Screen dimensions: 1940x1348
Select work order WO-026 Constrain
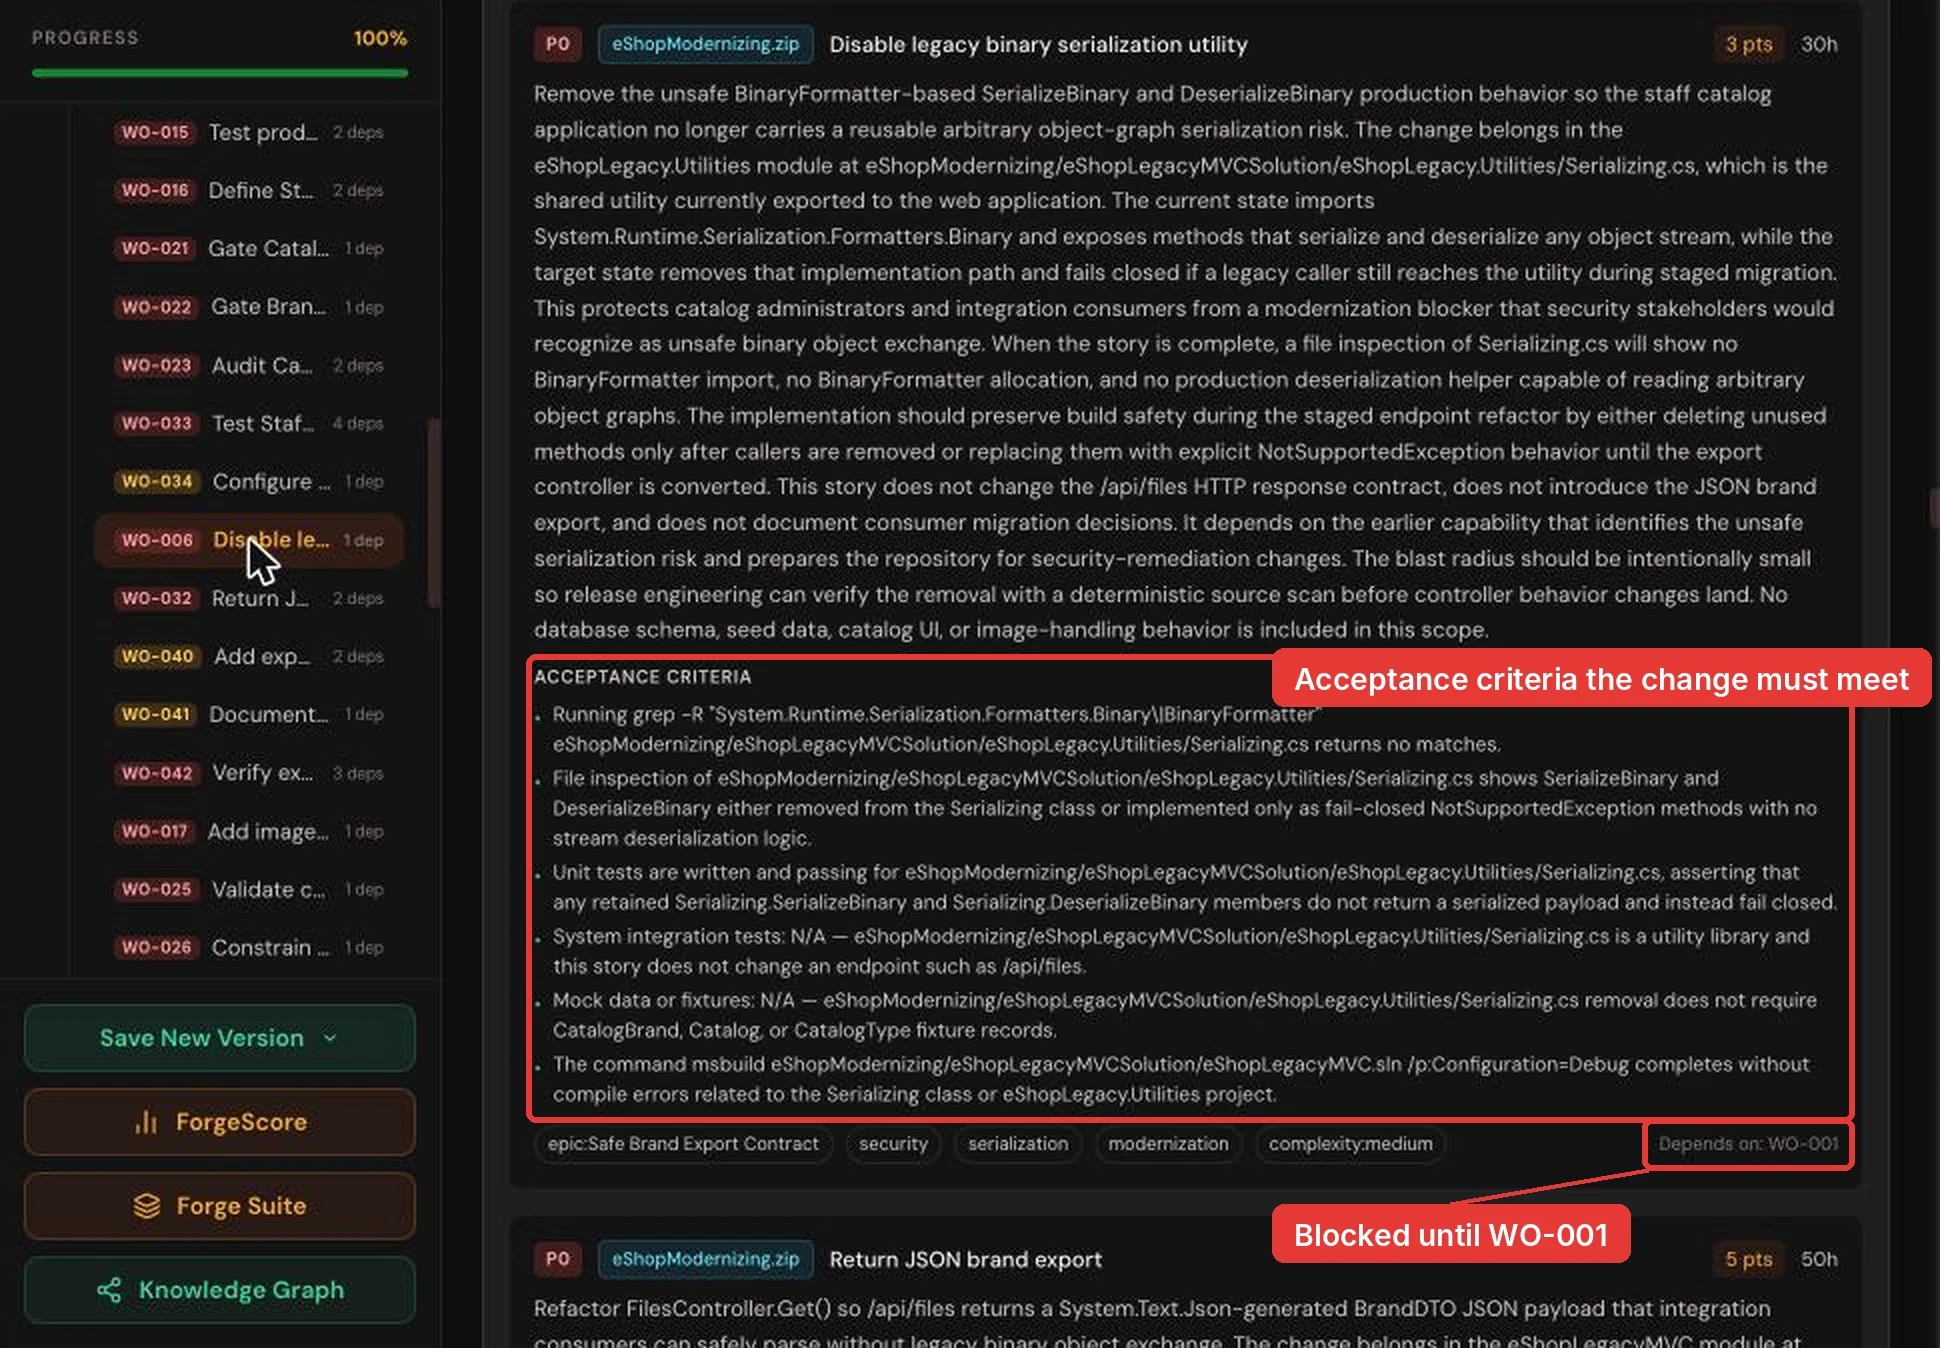(249, 947)
